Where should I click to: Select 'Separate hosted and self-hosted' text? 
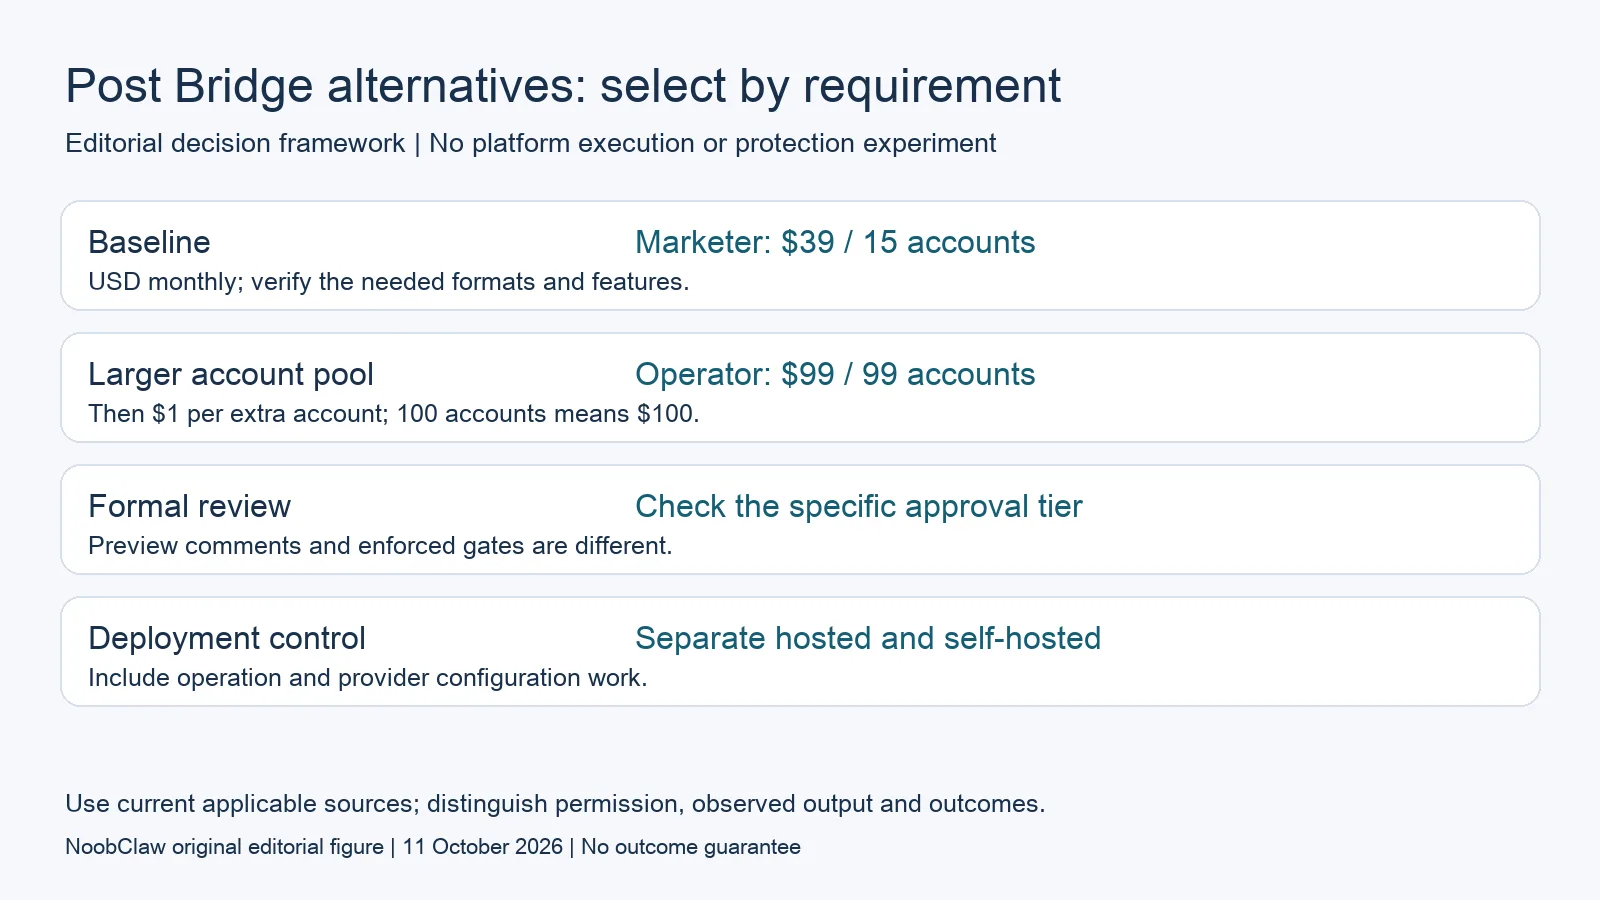tap(868, 638)
